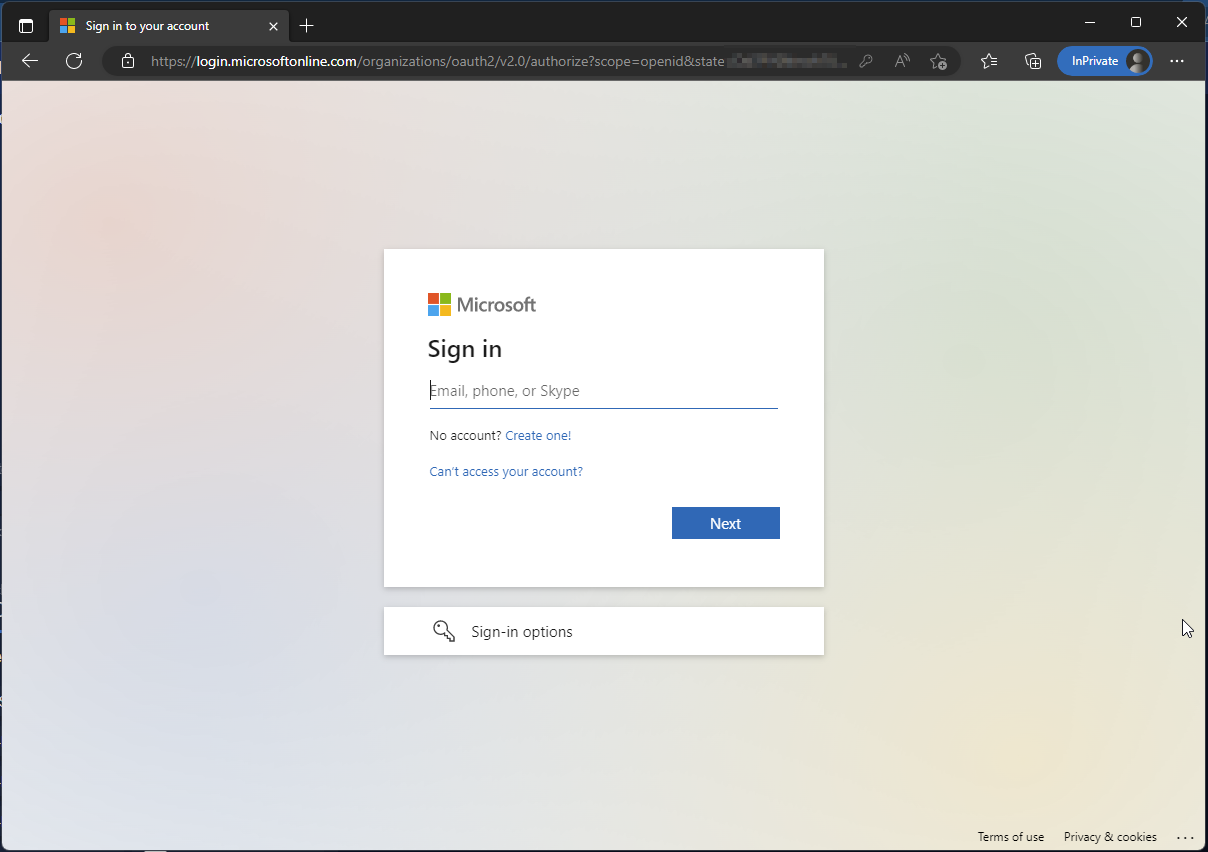Click the InPrivate profile button
The height and width of the screenshot is (852, 1208).
[1104, 61]
